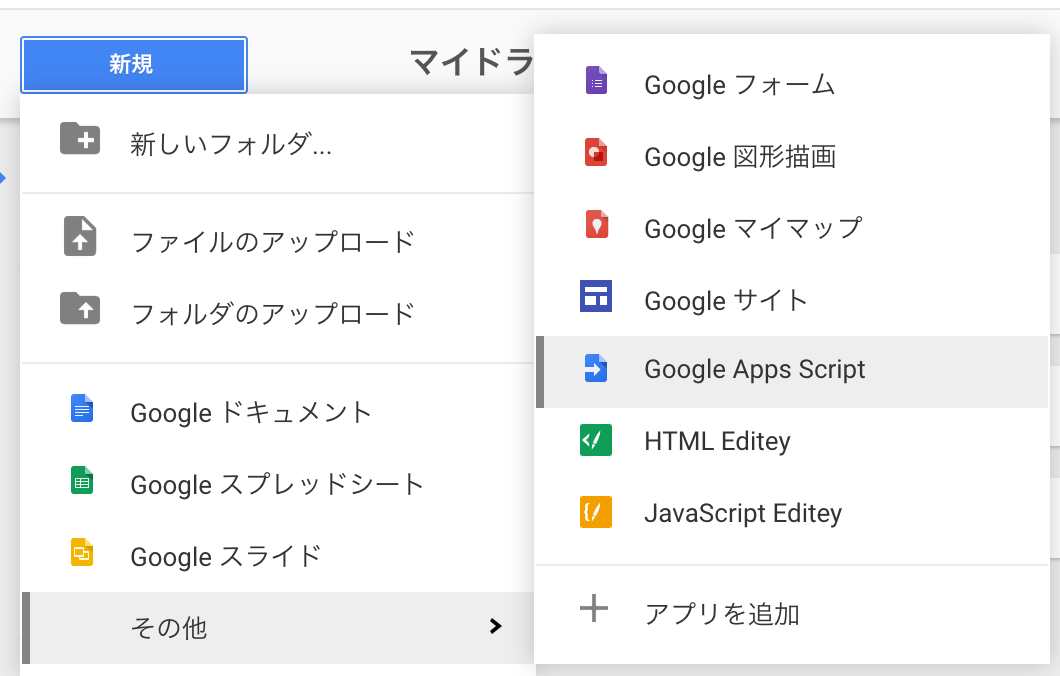Click the blue 新規 button

pos(134,65)
